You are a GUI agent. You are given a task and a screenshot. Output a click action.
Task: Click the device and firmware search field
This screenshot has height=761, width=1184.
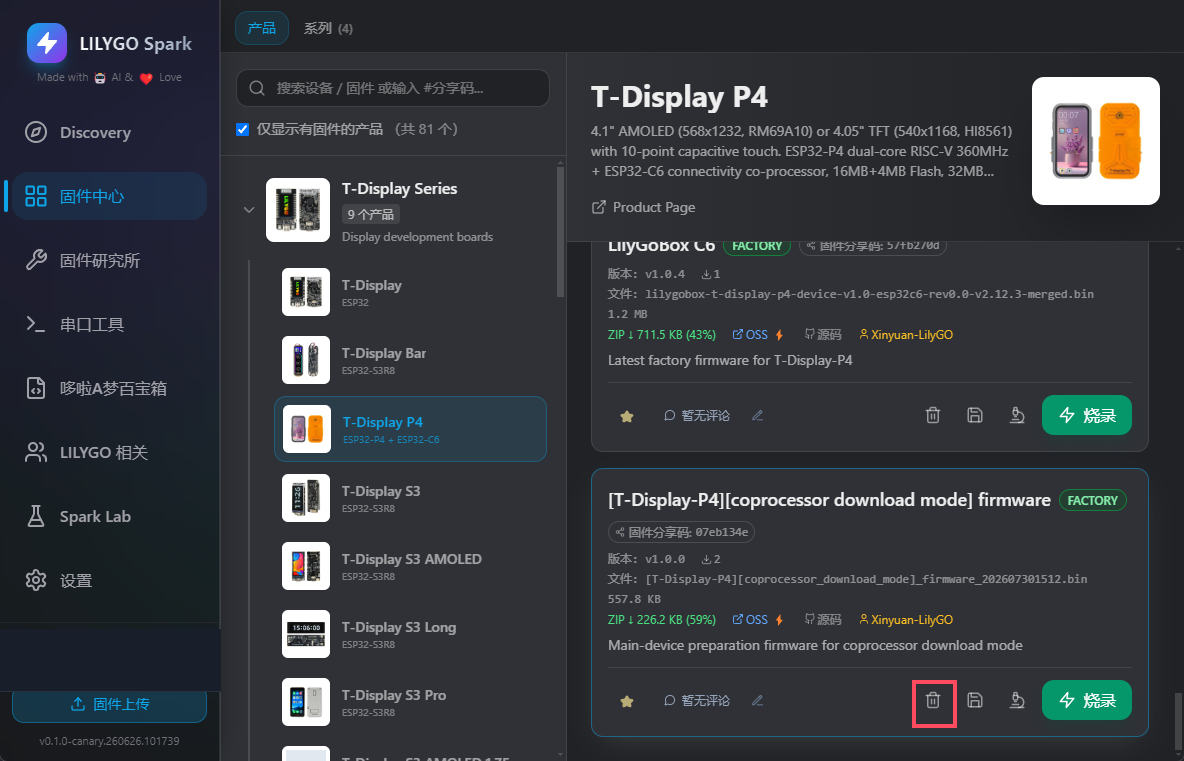(x=393, y=88)
